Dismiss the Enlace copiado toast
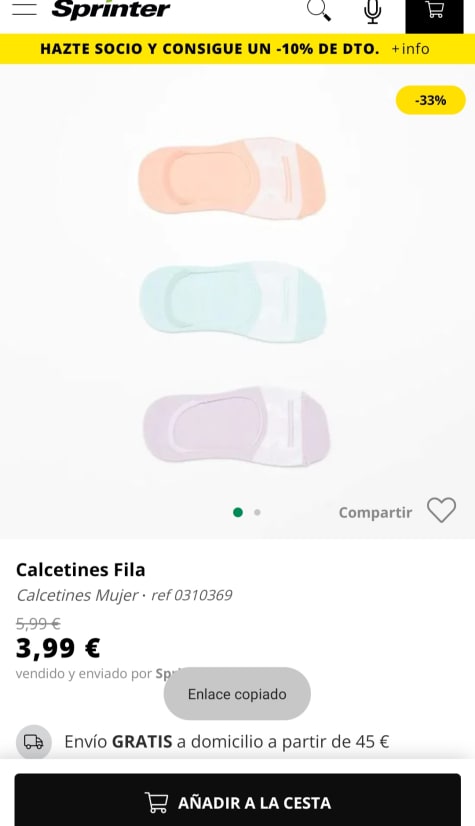Image resolution: width=475 pixels, height=826 pixels. [x=237, y=694]
